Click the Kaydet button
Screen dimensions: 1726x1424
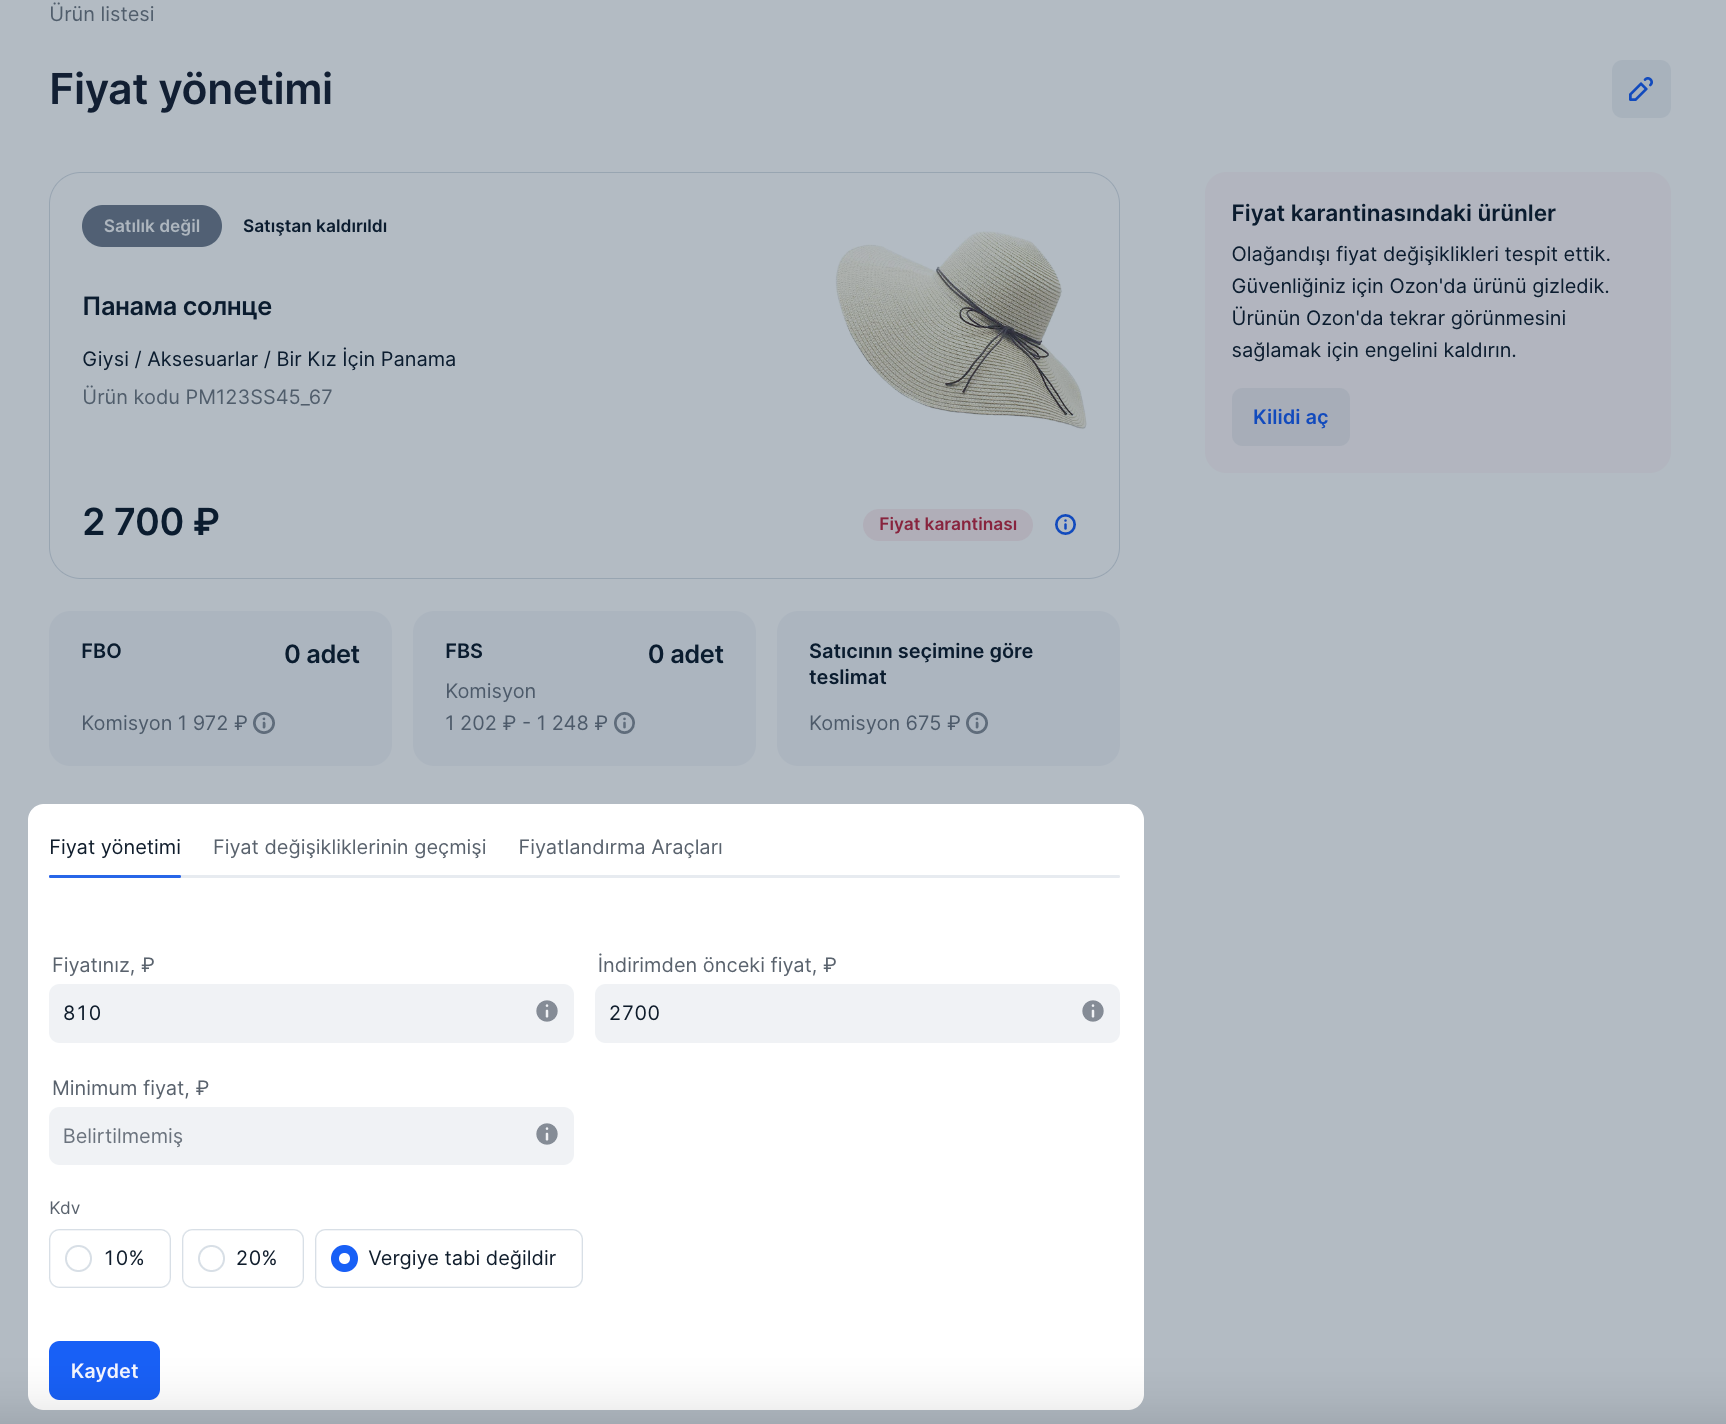(x=104, y=1370)
